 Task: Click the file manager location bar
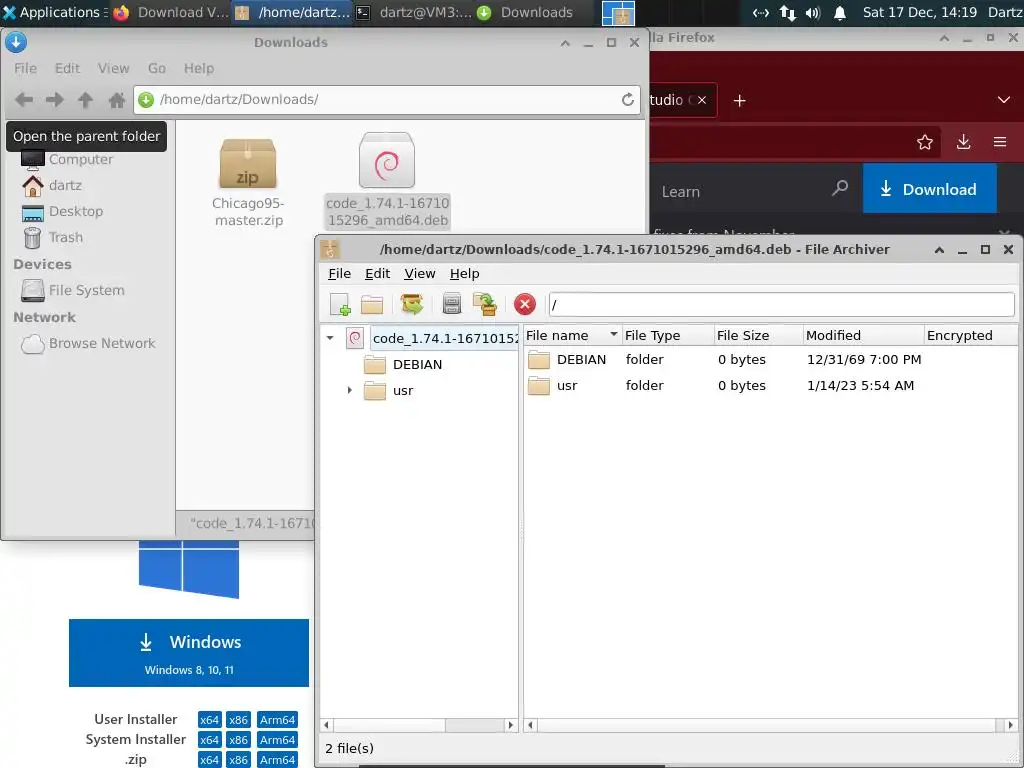coord(387,99)
